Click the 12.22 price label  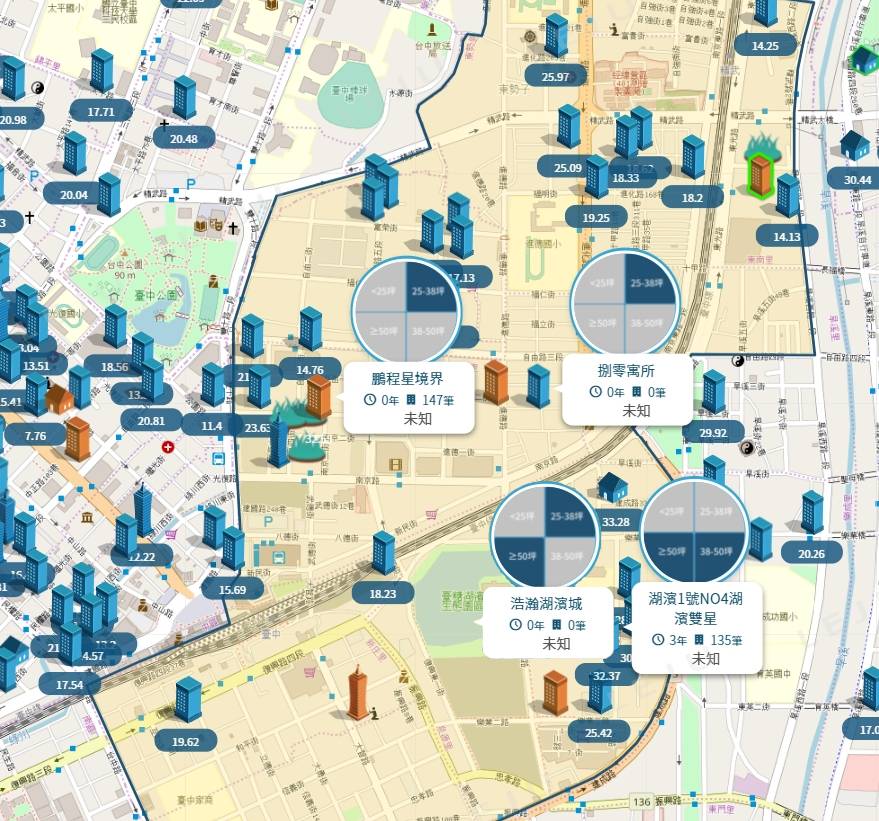tap(142, 556)
